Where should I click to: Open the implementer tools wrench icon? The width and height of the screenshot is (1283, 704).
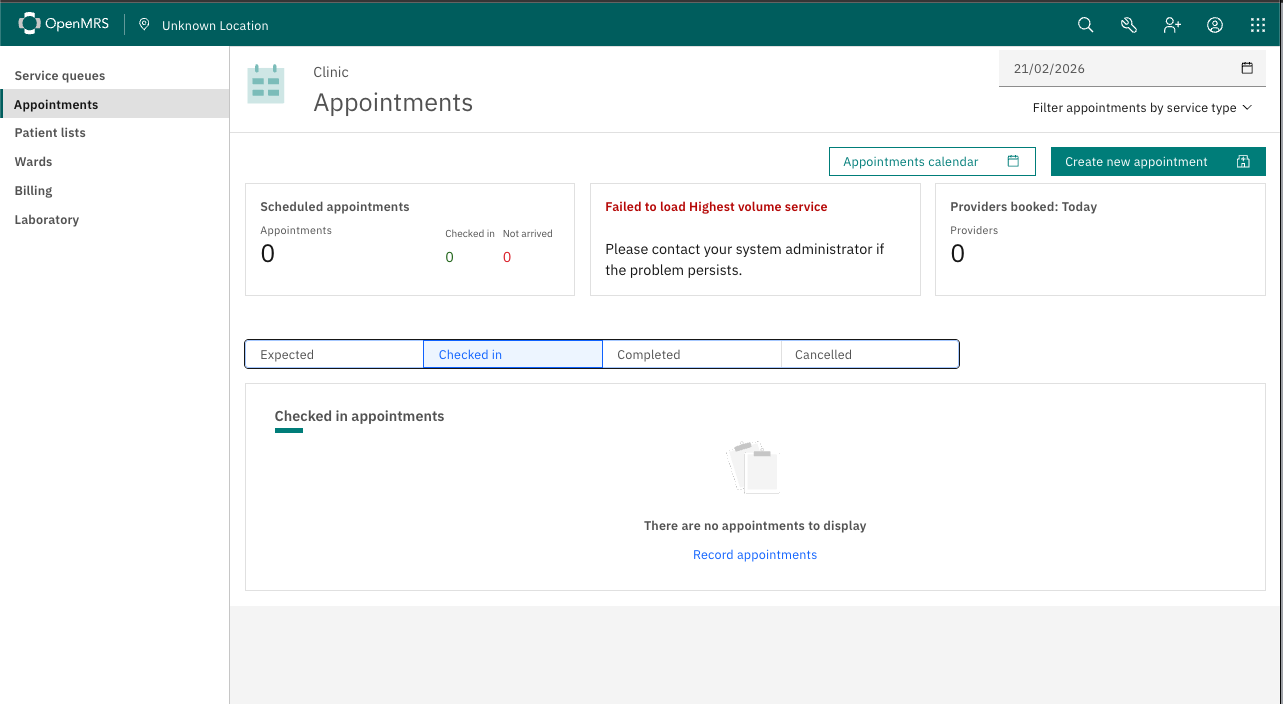tap(1129, 25)
